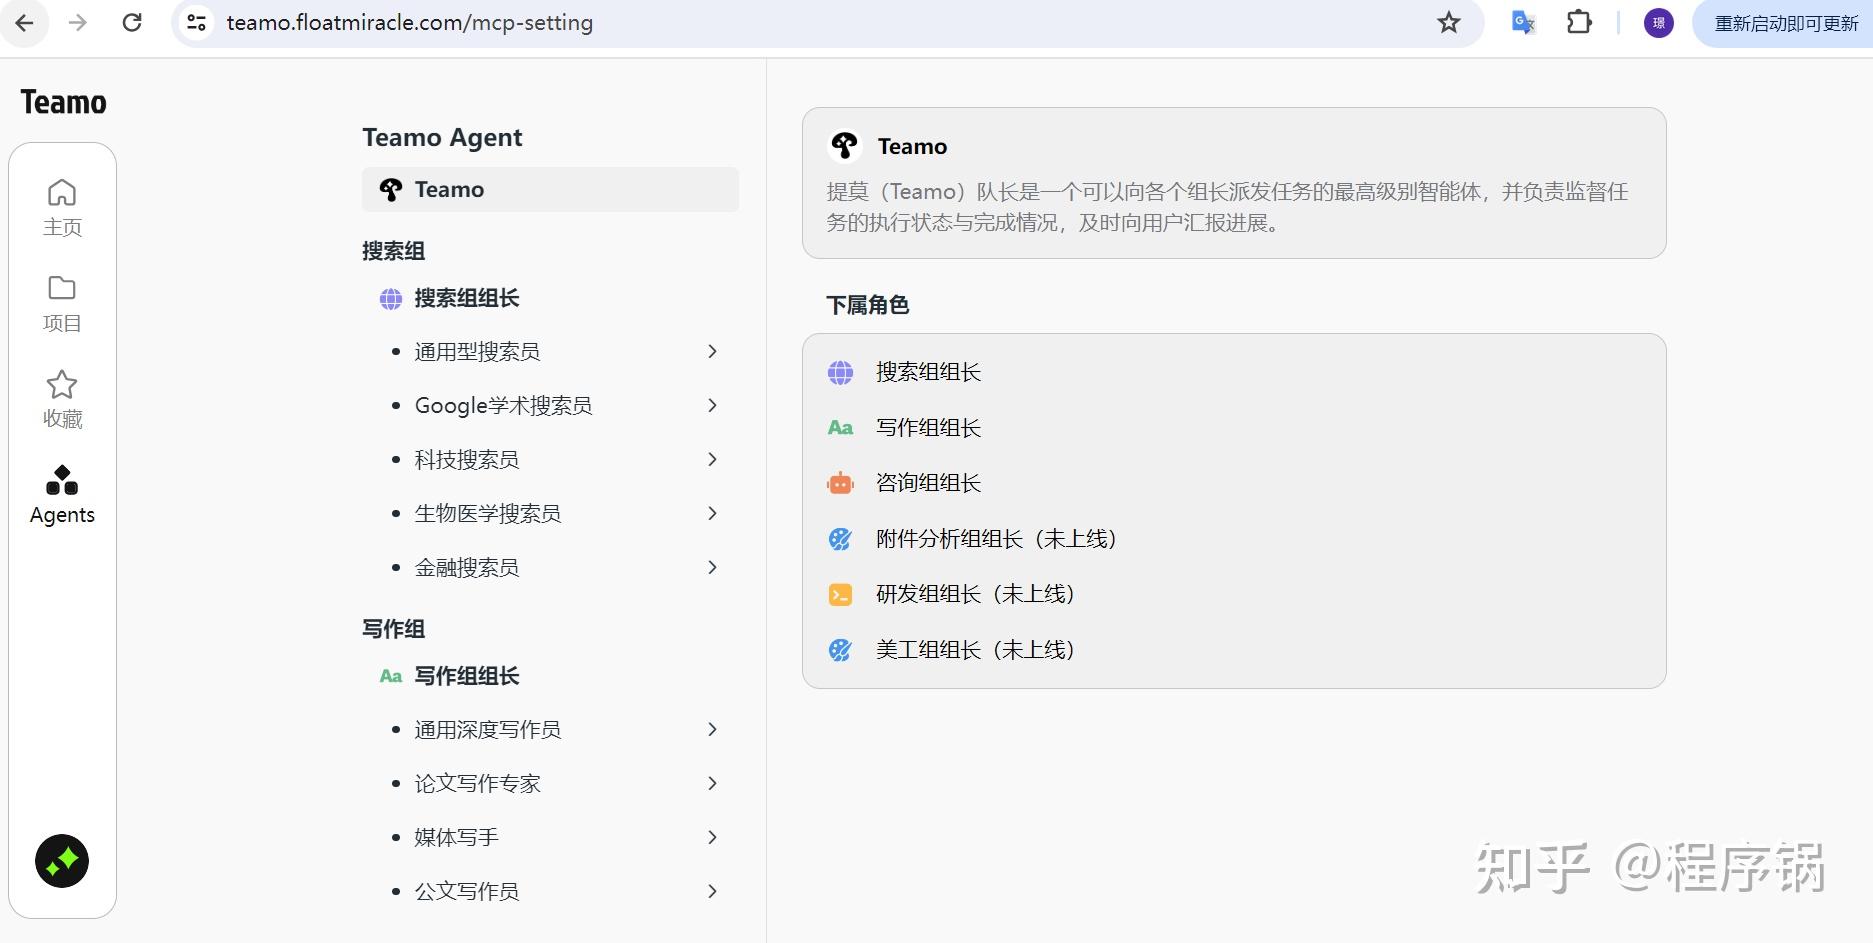1873x943 pixels.
Task: Click the browser forward arrow
Action: pyautogui.click(x=78, y=23)
